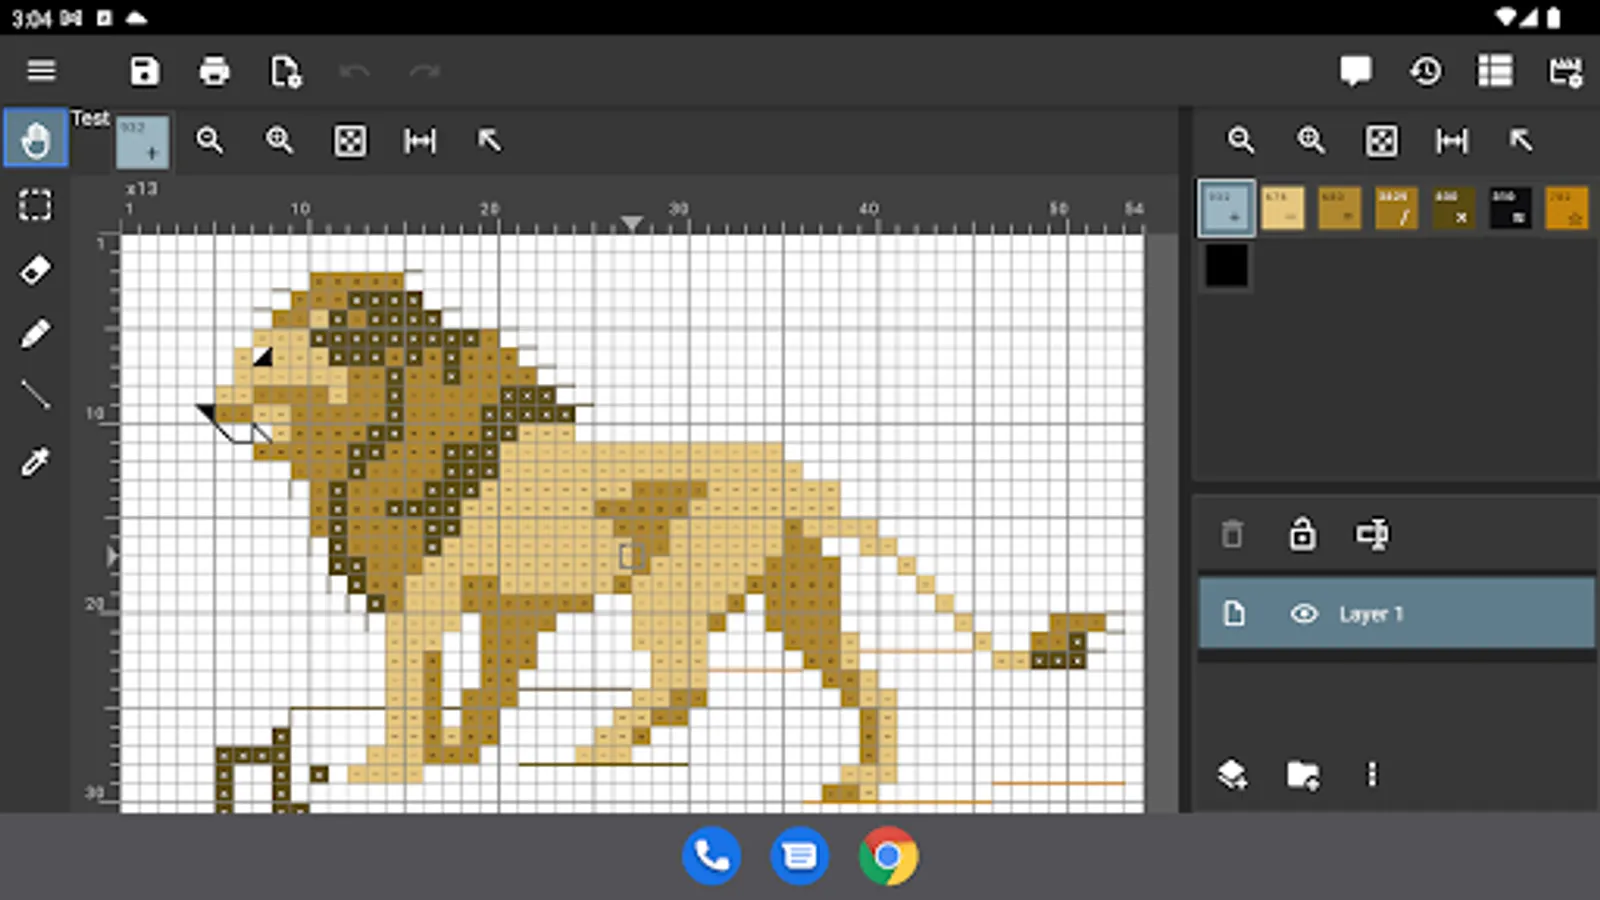Select the golden swatch with slash symbol
1600x900 pixels.
1396,208
